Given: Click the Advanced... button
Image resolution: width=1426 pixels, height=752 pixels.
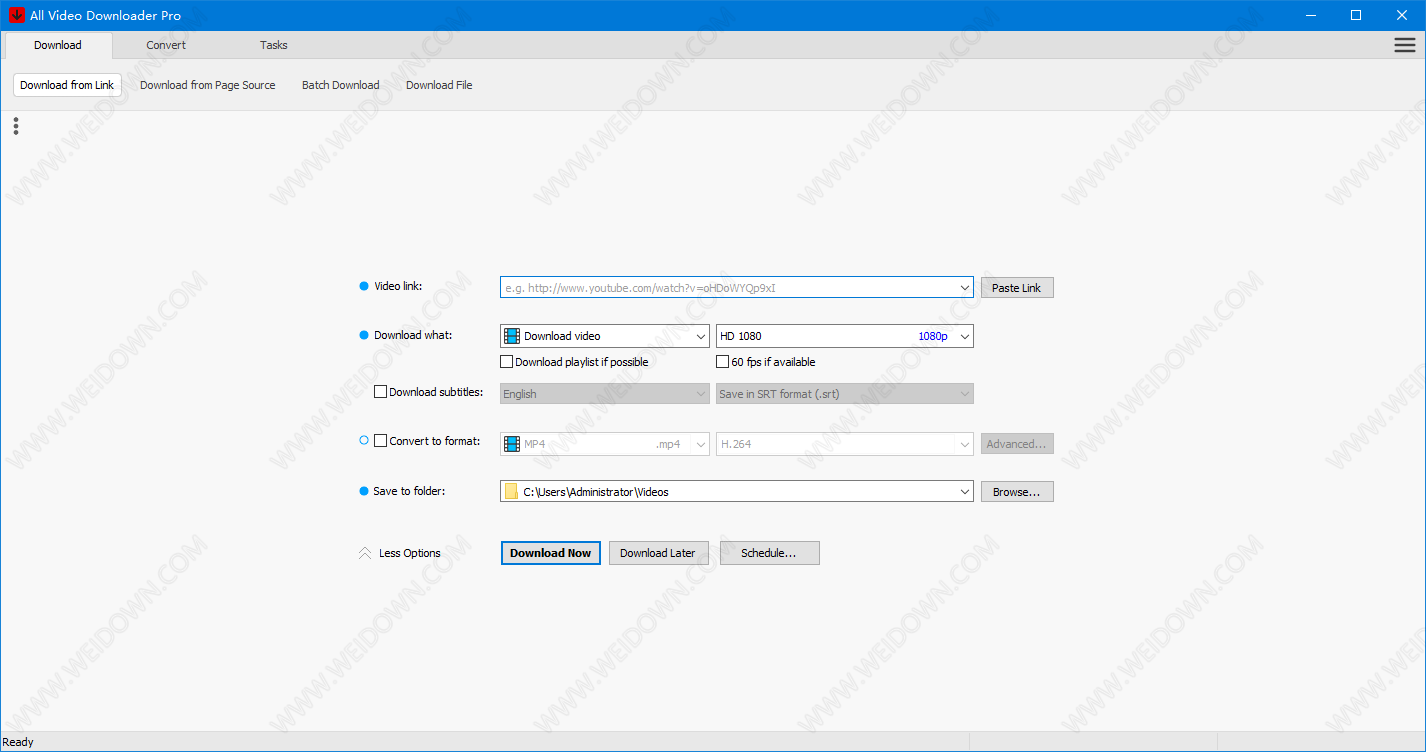Looking at the screenshot, I should [1017, 444].
